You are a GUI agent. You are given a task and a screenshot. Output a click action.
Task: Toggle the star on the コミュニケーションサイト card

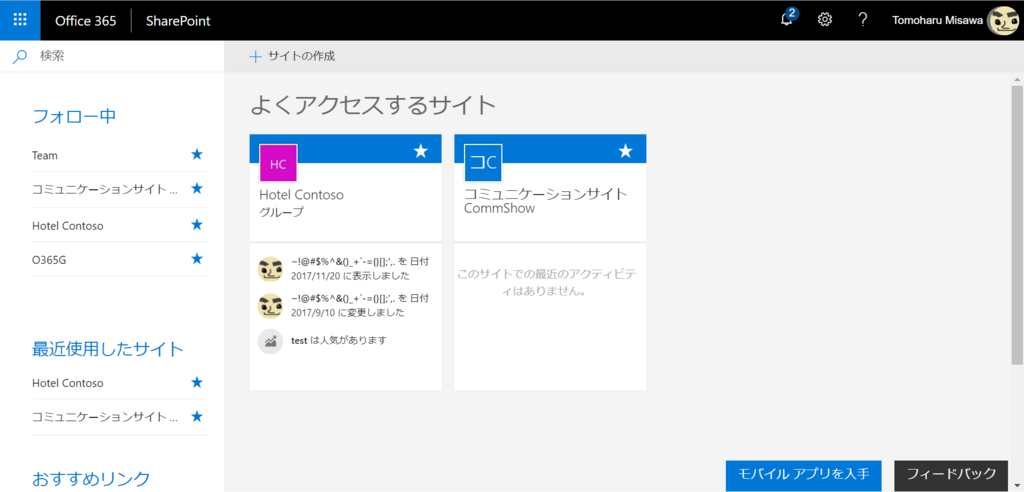626,152
